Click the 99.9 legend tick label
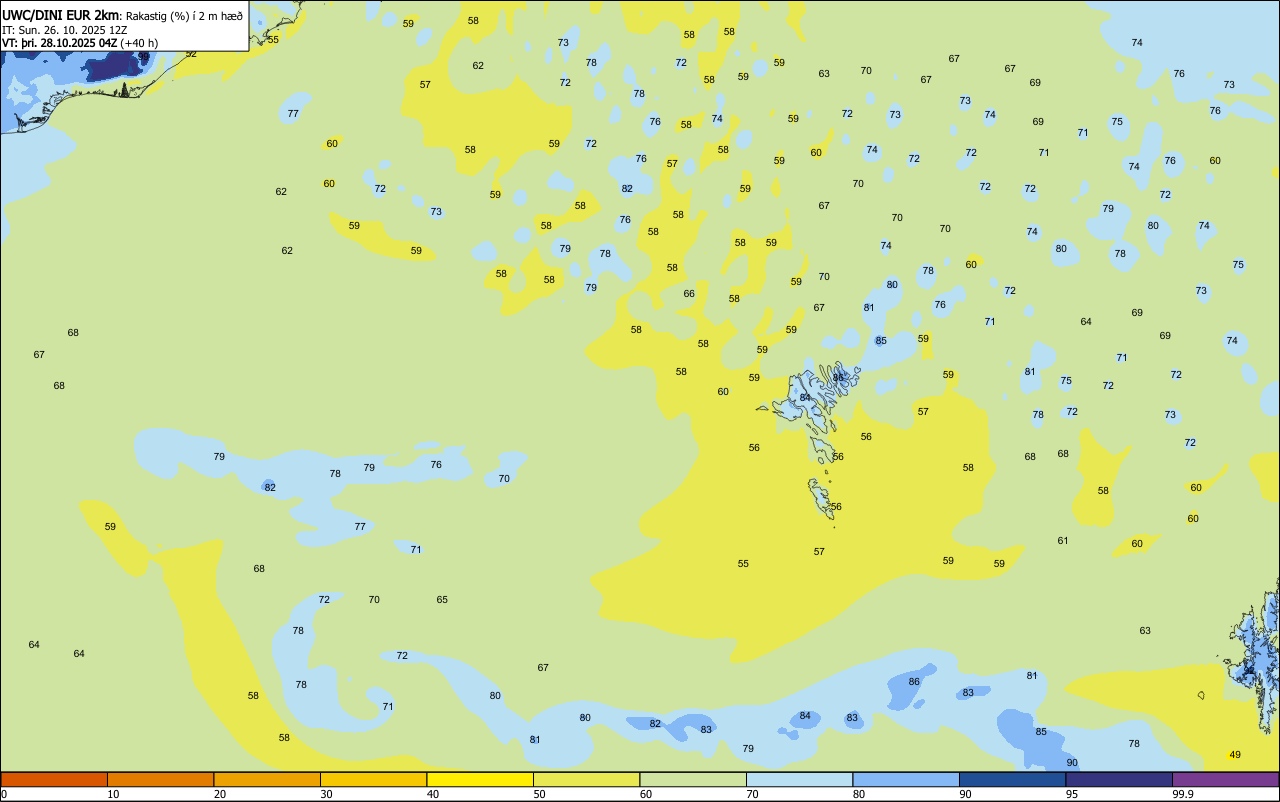Viewport: 1280px width, 802px height. (1183, 794)
